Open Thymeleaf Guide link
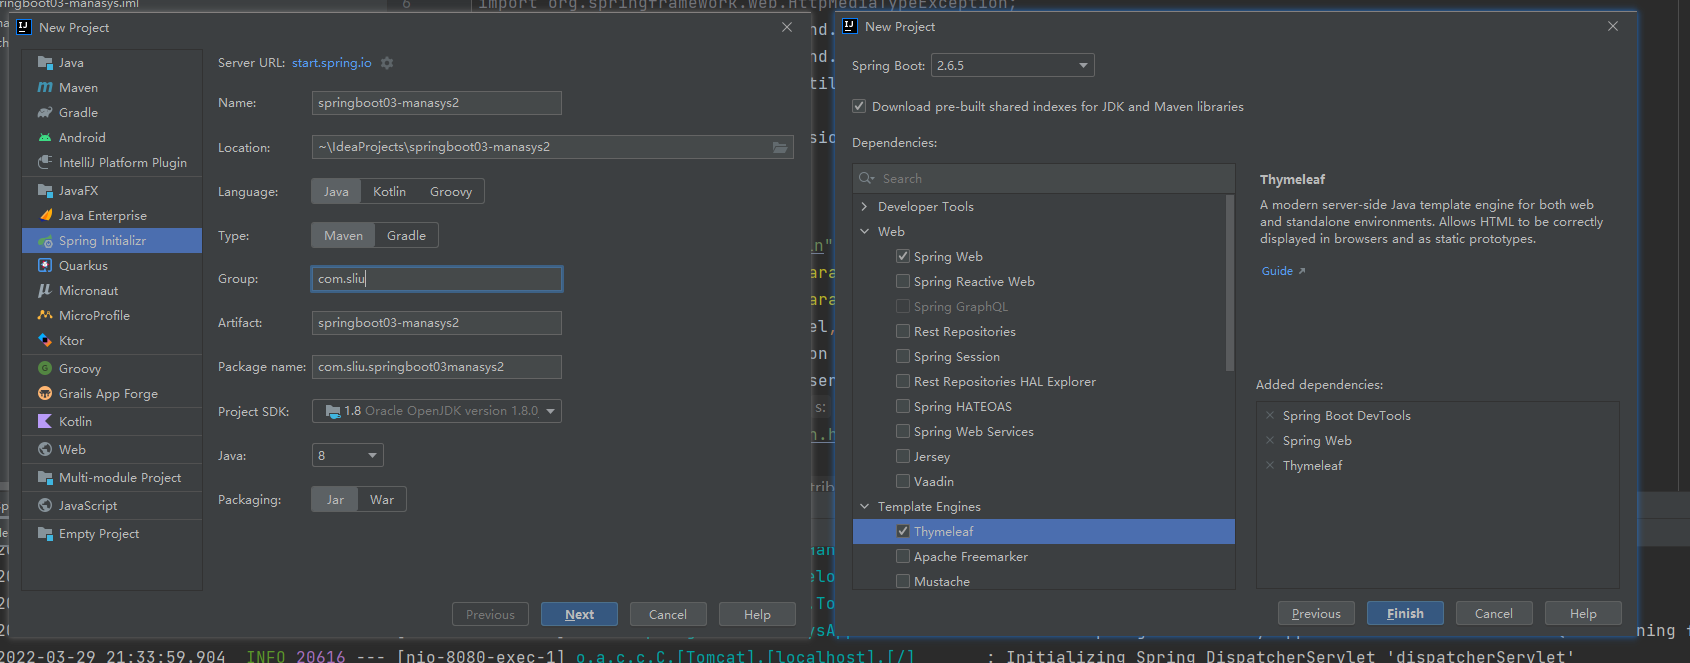This screenshot has height=663, width=1690. (1283, 271)
